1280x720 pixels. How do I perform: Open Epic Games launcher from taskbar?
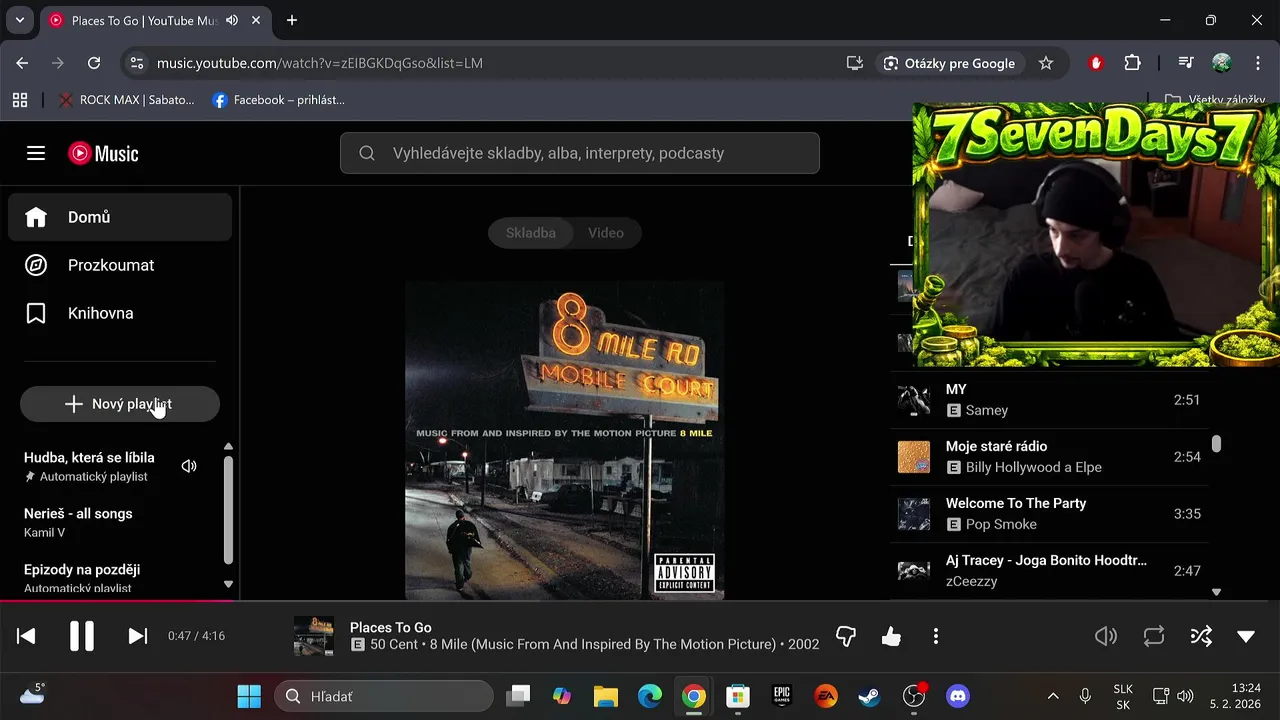782,696
